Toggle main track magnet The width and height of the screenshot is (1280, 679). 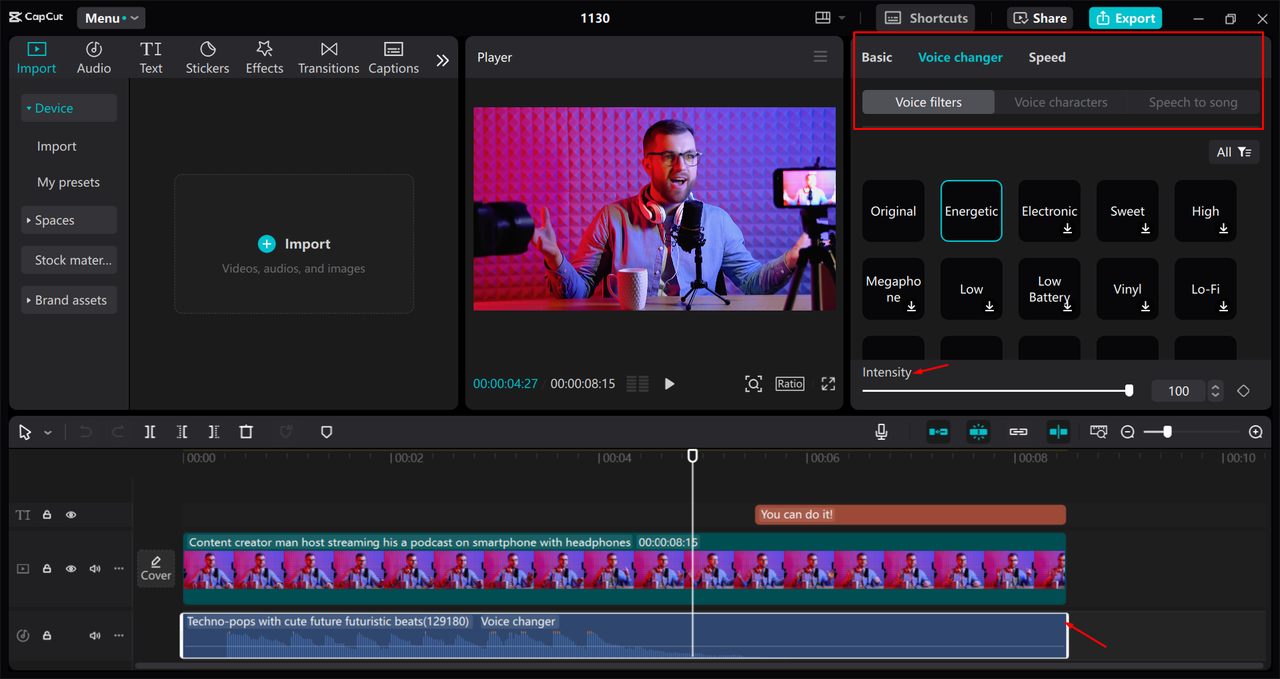click(x=938, y=432)
